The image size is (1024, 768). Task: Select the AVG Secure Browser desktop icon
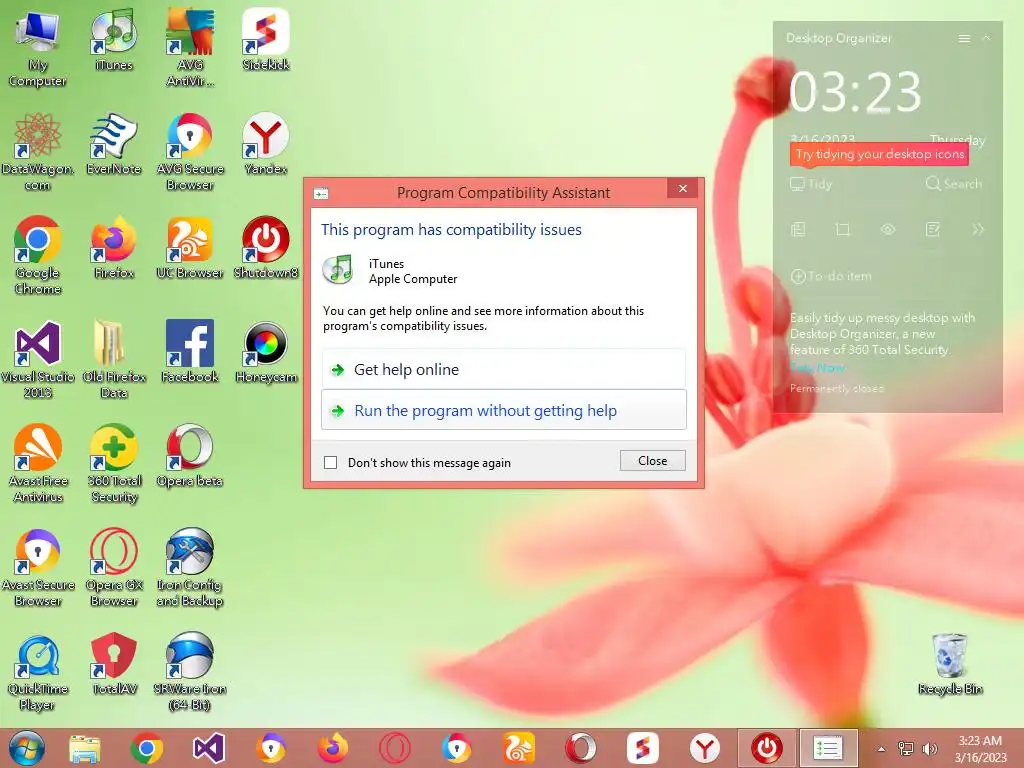[189, 152]
